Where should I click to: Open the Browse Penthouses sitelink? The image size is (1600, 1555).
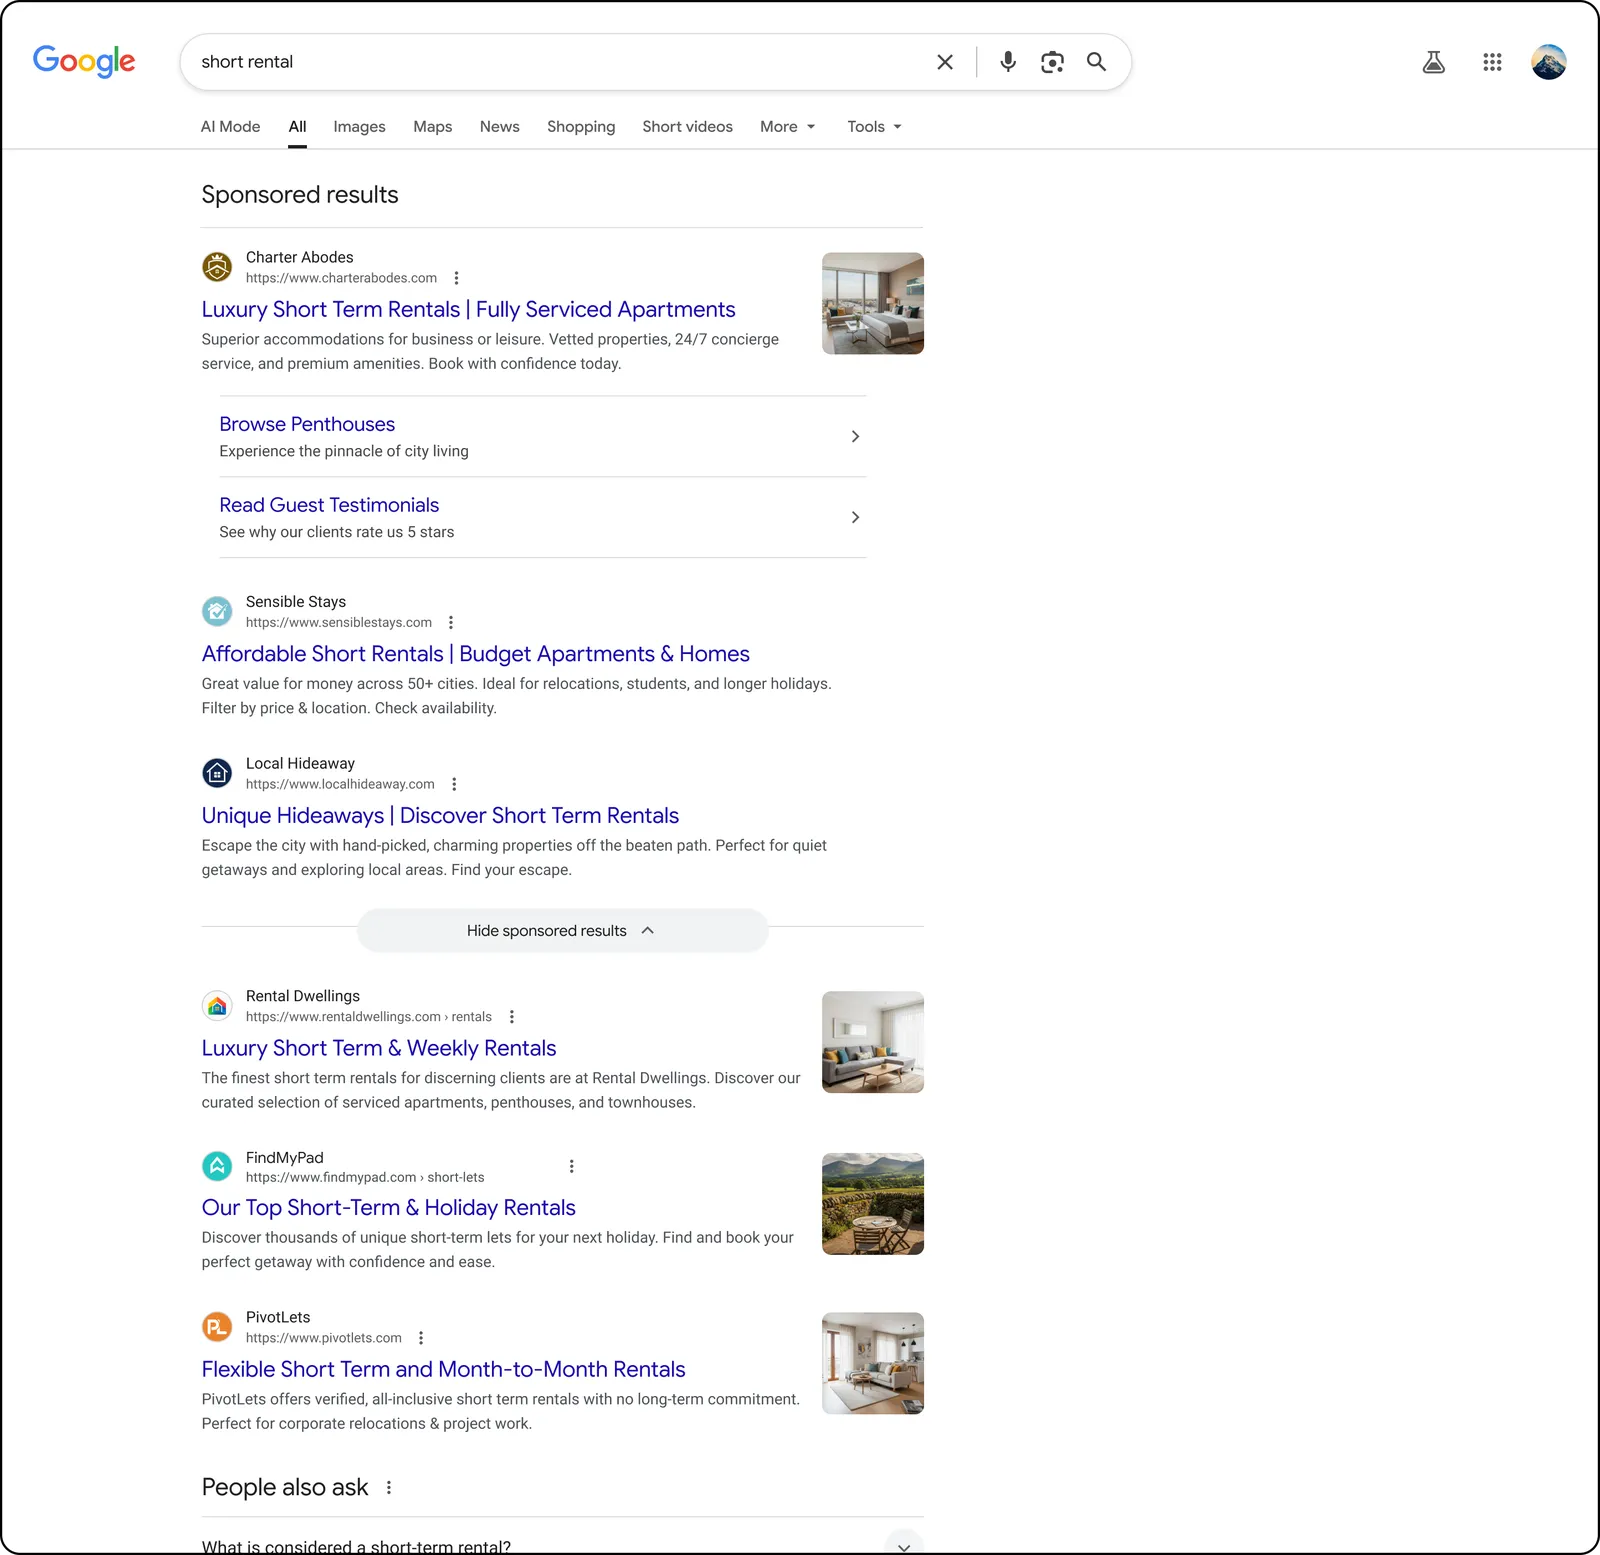(306, 424)
